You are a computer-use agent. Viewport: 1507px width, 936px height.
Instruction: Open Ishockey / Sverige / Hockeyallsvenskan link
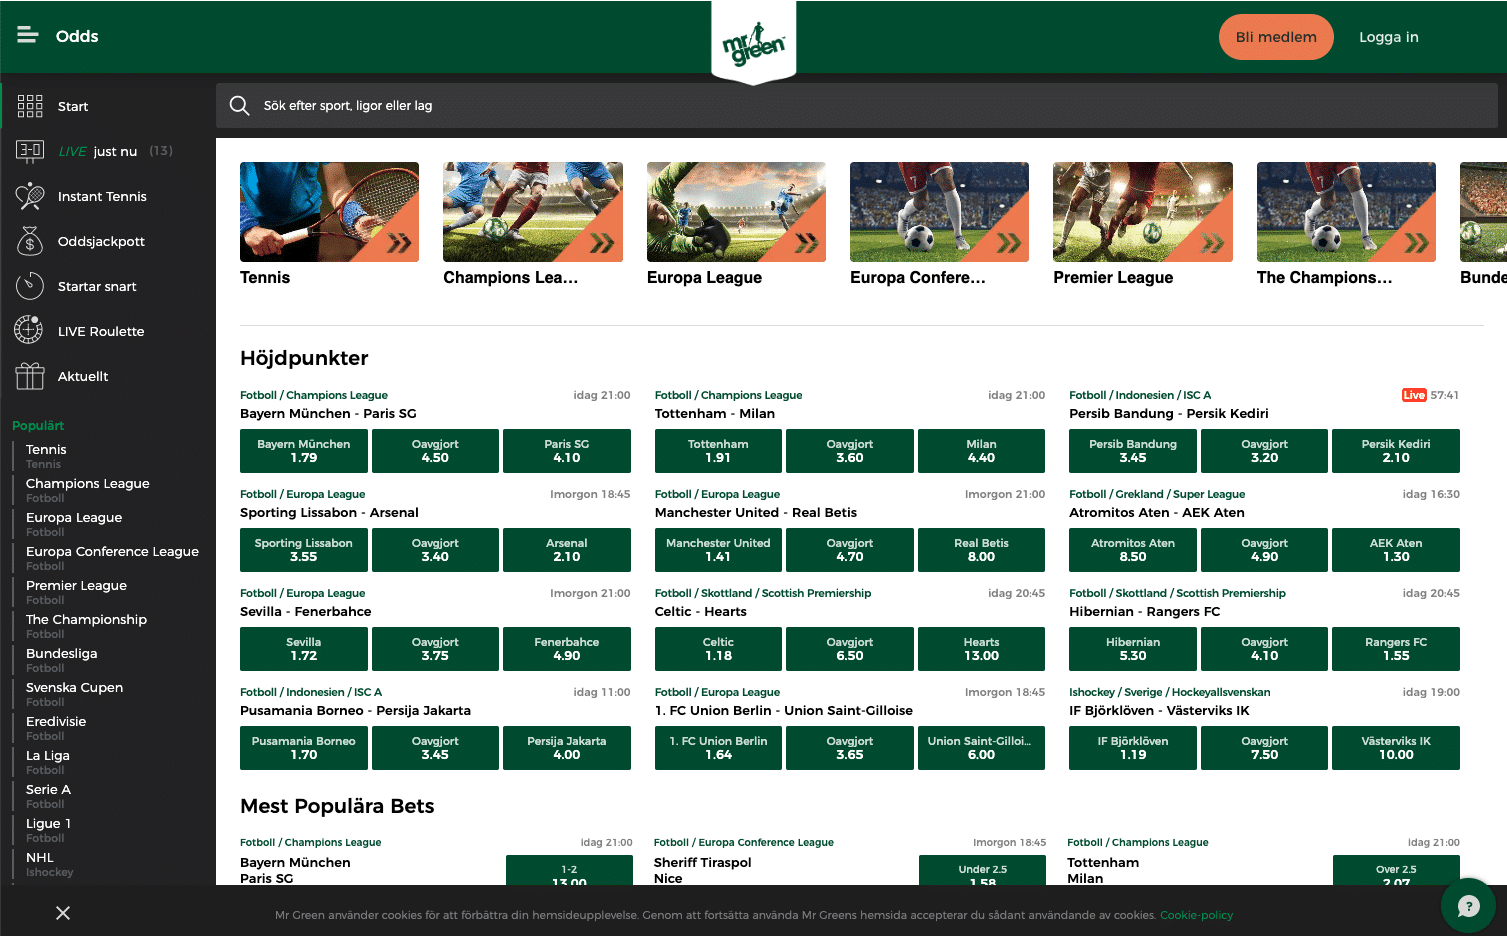pyautogui.click(x=1169, y=692)
